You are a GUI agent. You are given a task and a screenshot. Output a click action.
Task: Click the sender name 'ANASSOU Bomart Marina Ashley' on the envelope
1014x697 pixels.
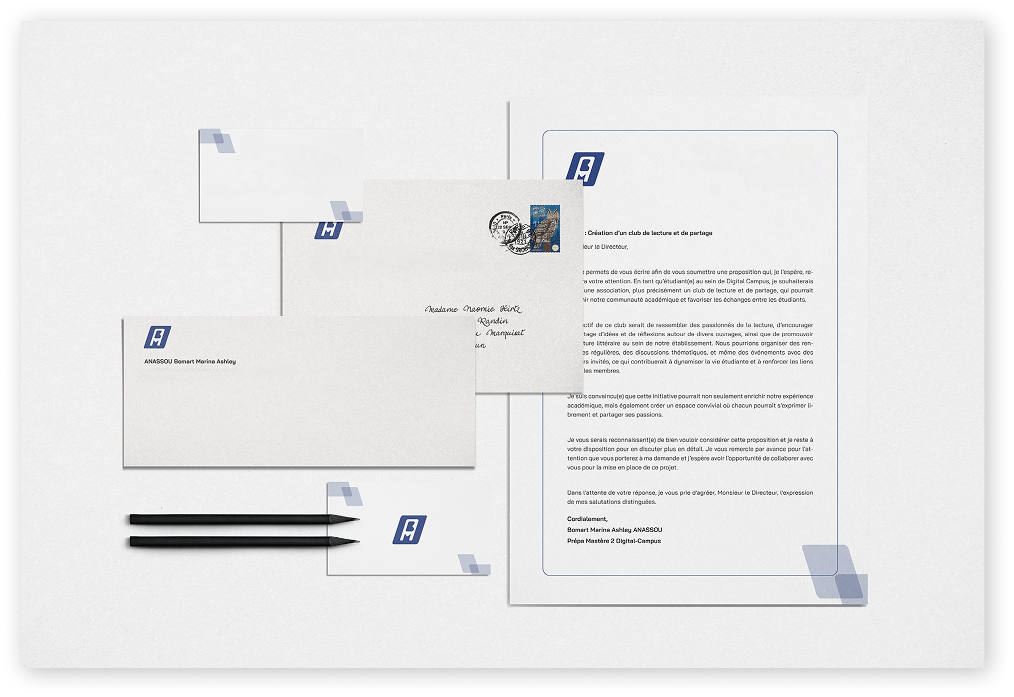(190, 361)
